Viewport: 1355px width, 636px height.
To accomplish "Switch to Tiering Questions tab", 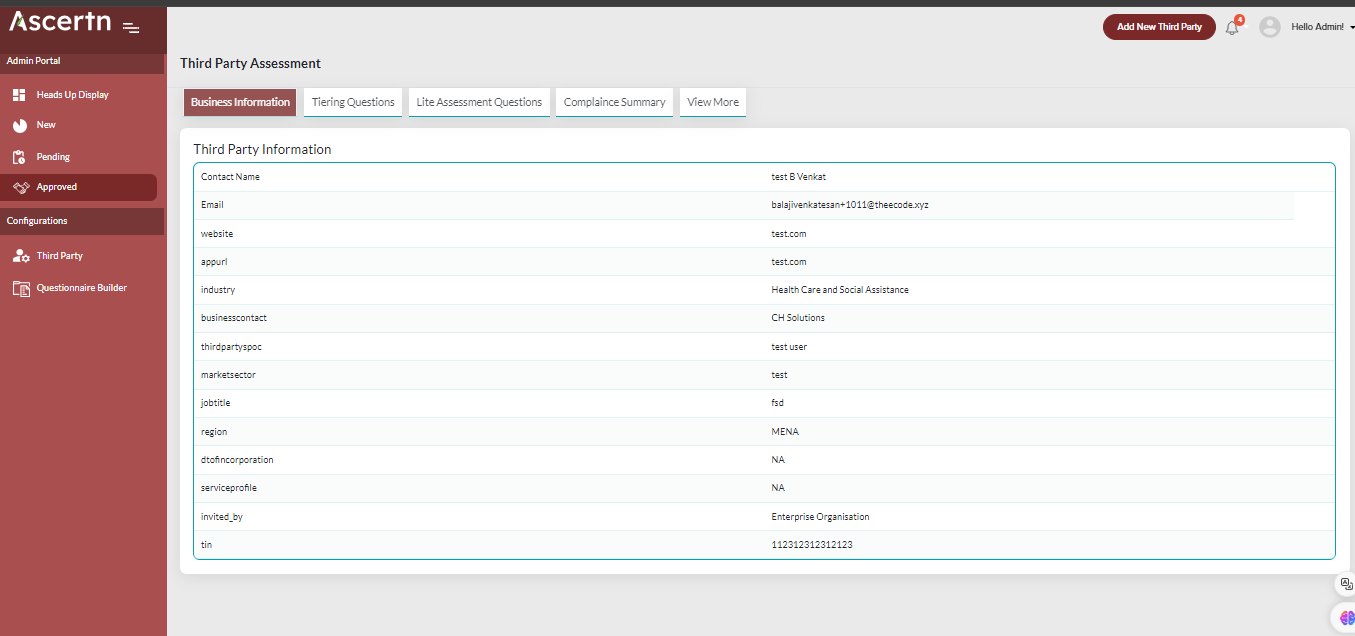I will [353, 102].
